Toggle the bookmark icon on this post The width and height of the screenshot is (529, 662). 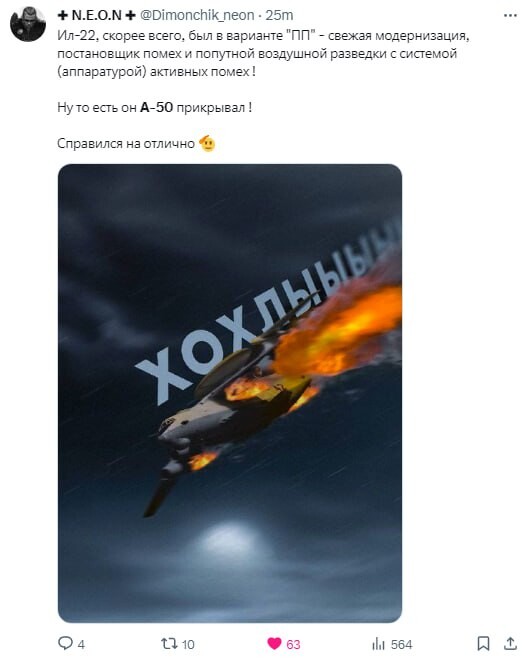point(483,643)
